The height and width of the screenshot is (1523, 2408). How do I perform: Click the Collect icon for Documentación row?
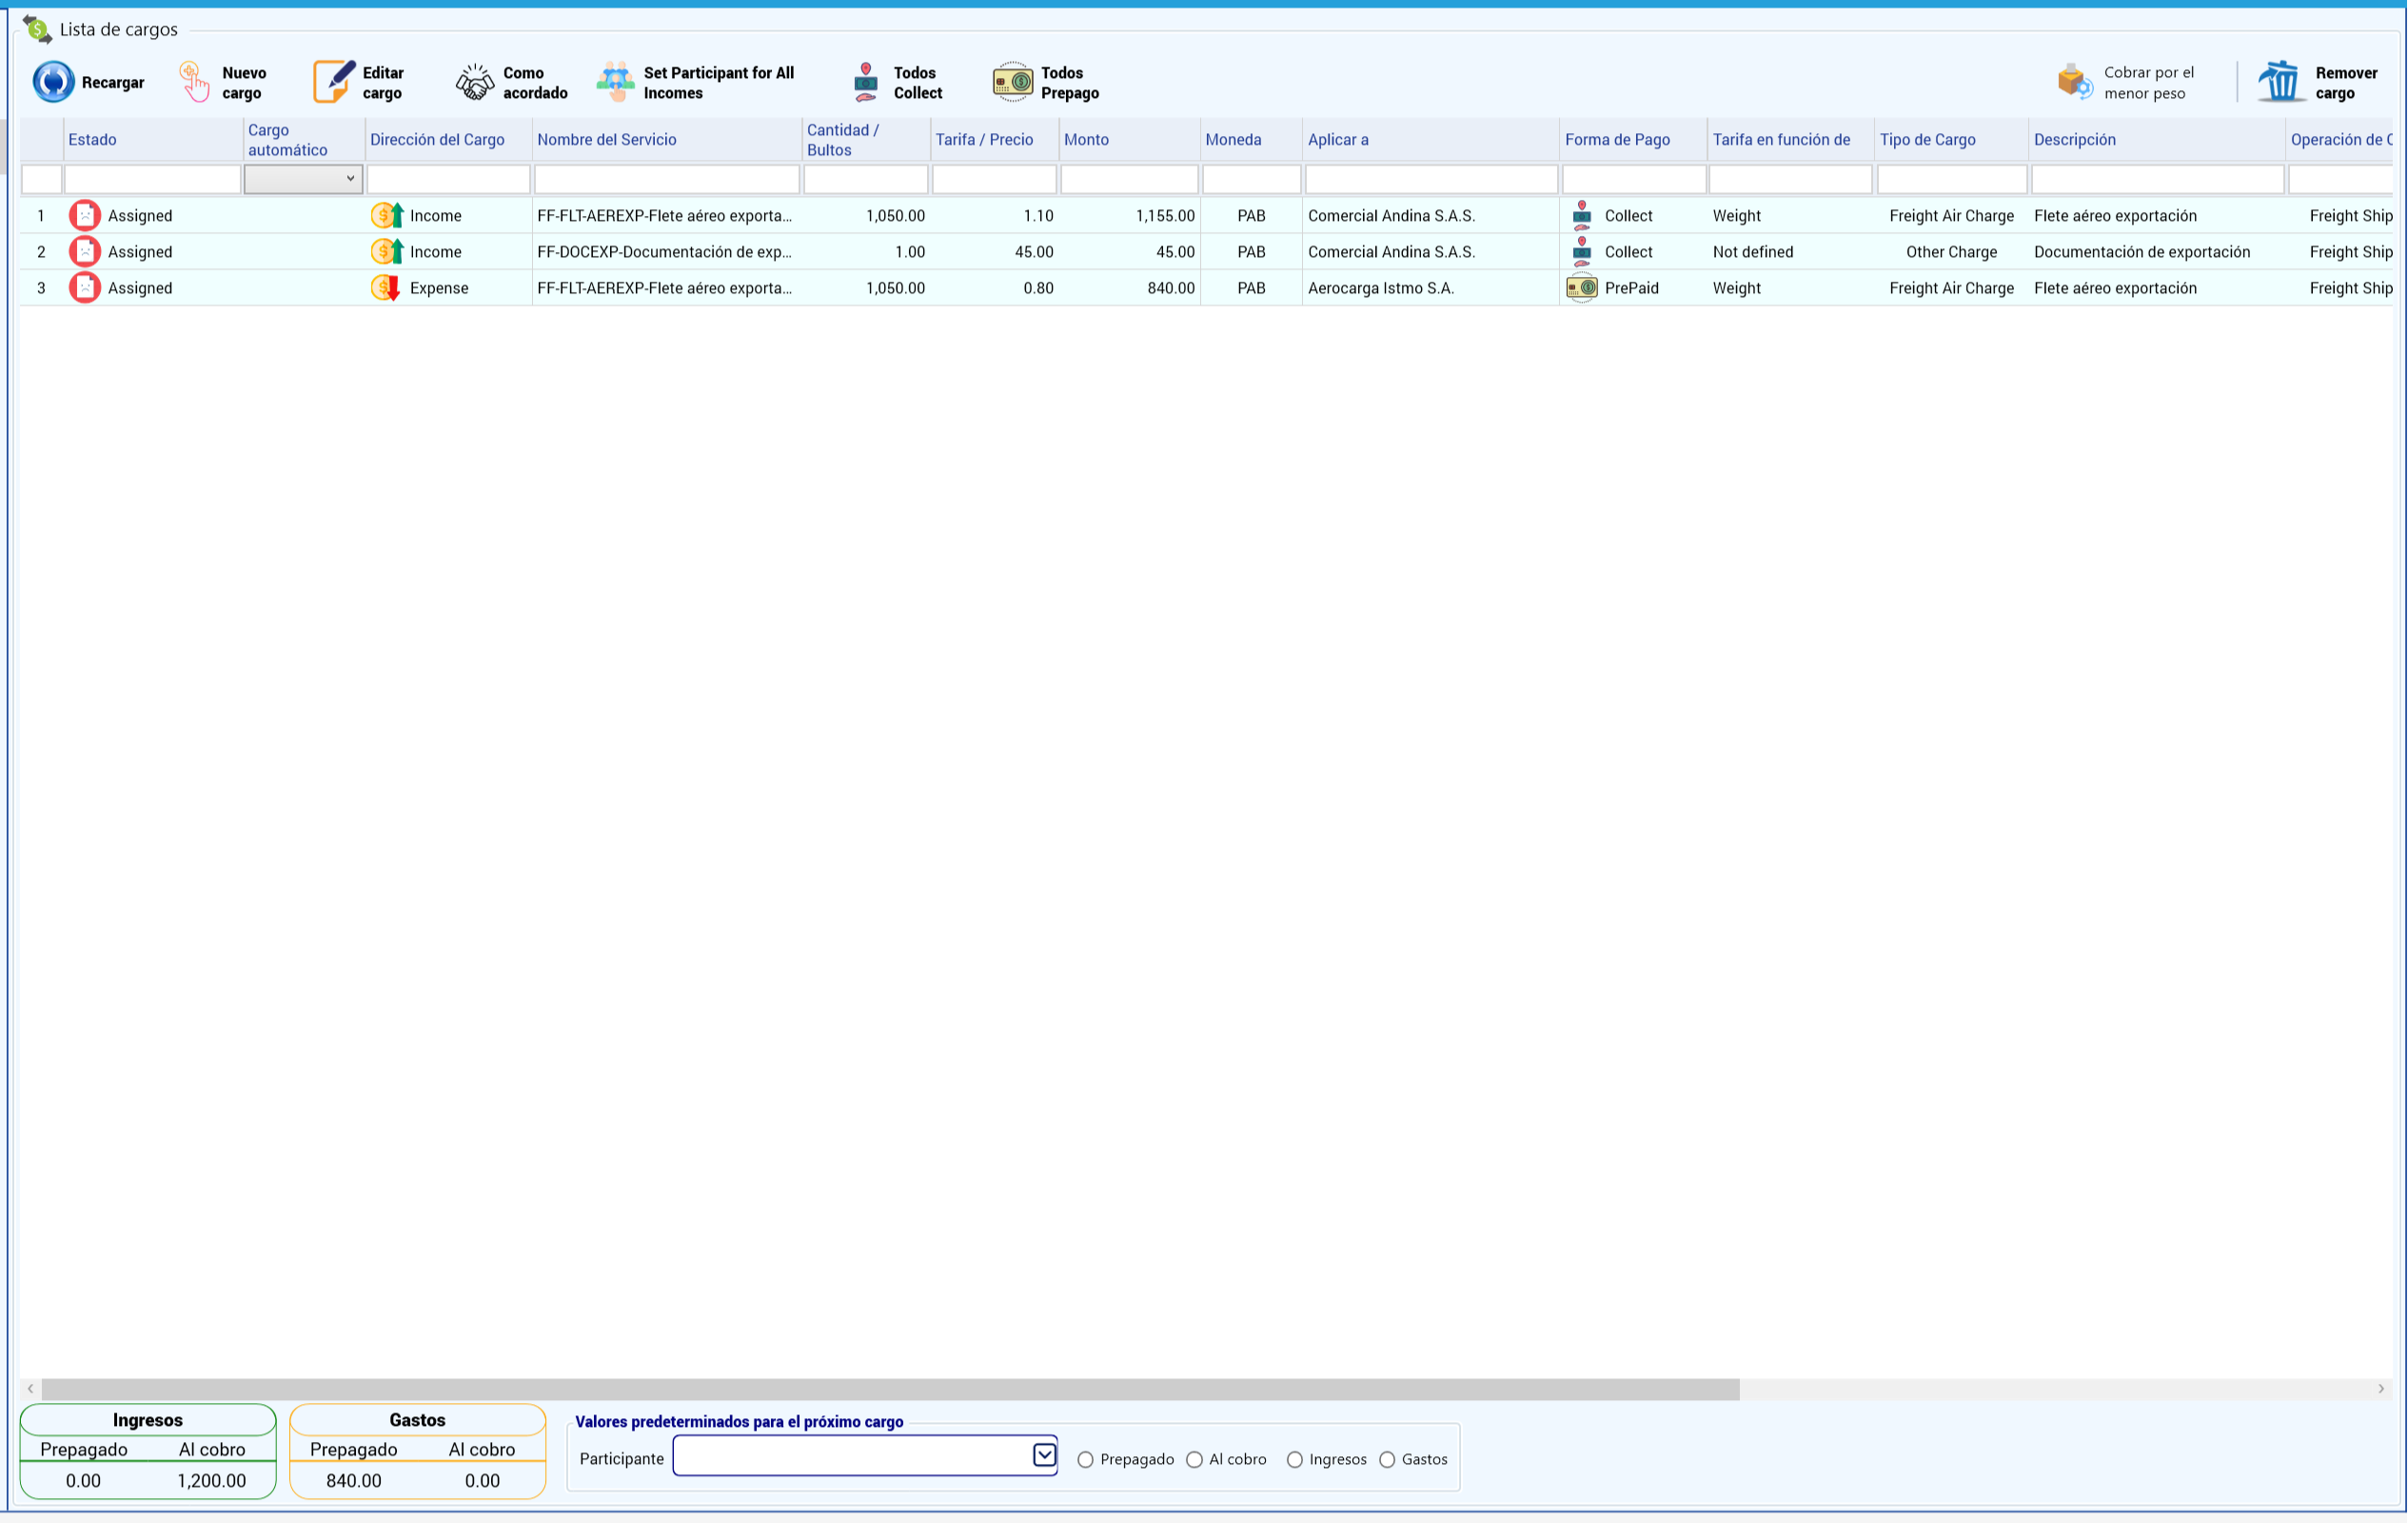point(1581,251)
